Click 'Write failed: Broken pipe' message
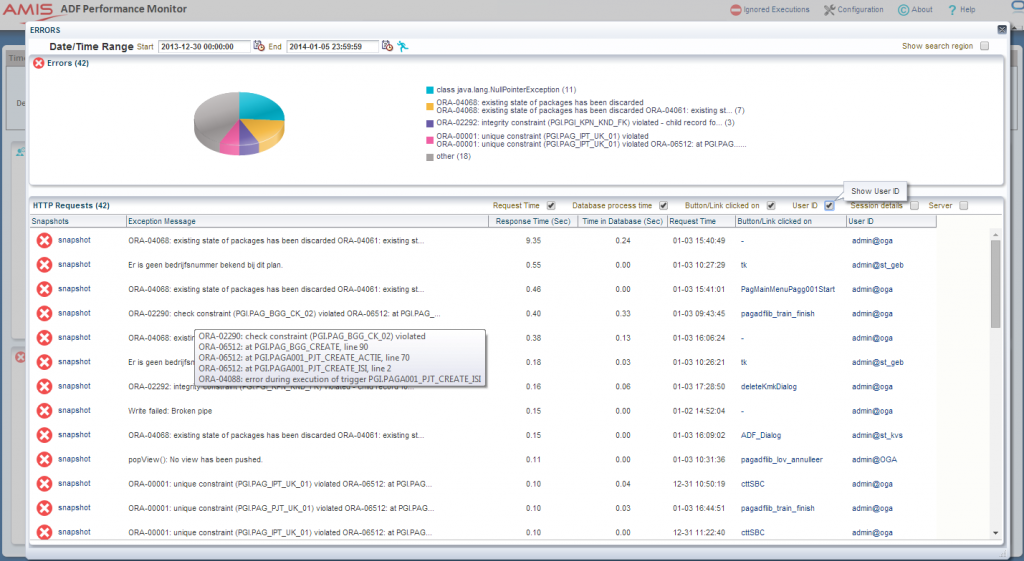1024x561 pixels. tap(170, 411)
